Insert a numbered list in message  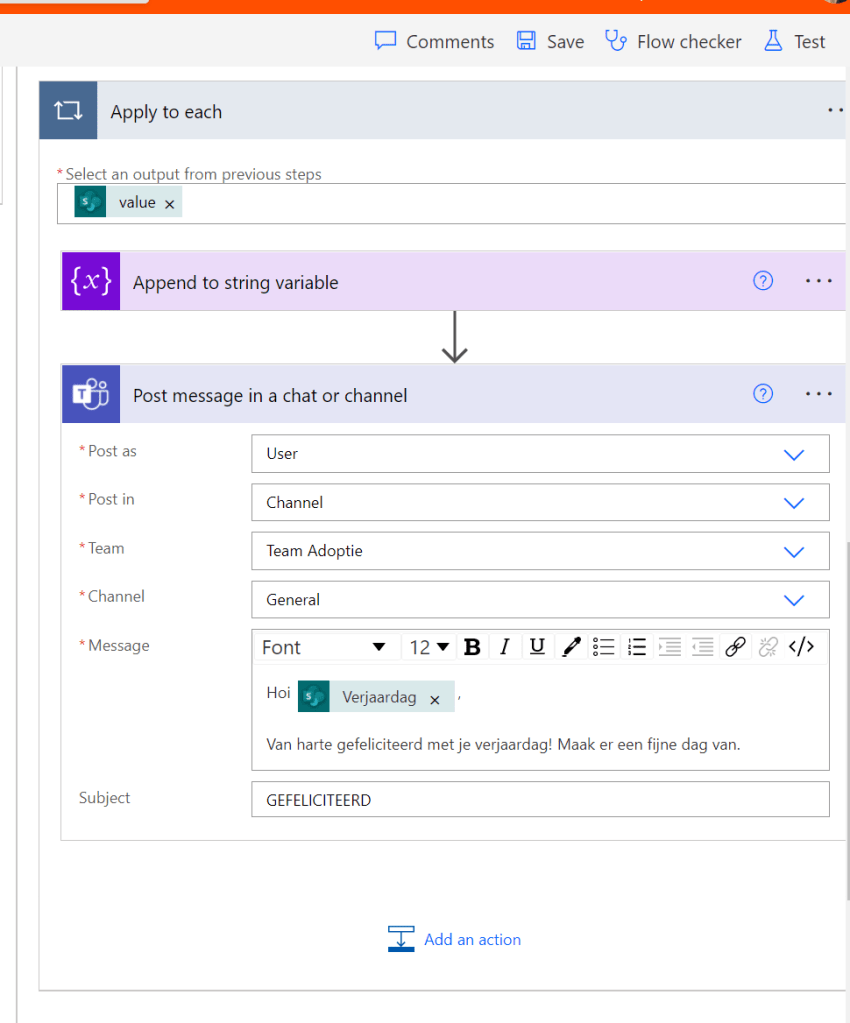(x=637, y=647)
